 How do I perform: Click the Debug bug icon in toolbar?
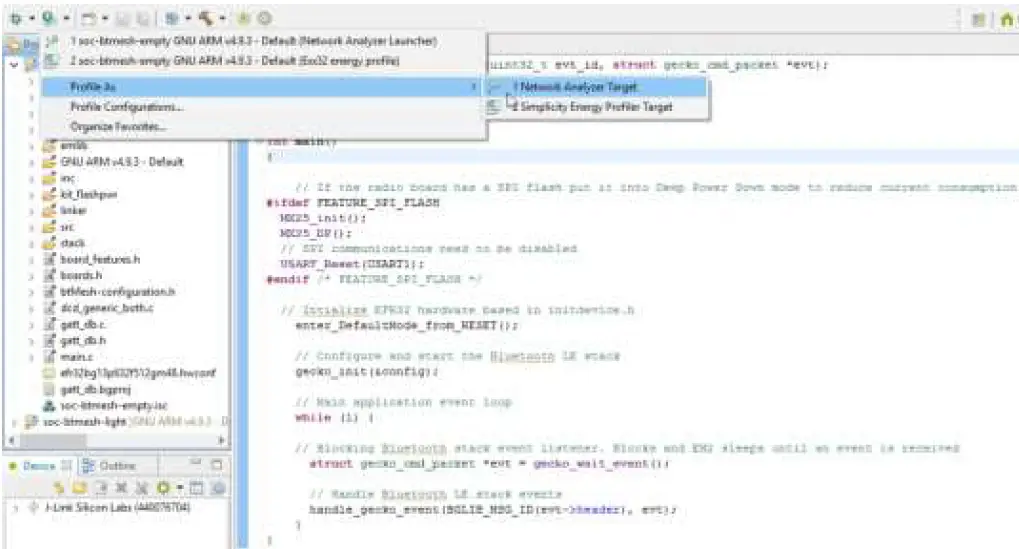click(16, 18)
